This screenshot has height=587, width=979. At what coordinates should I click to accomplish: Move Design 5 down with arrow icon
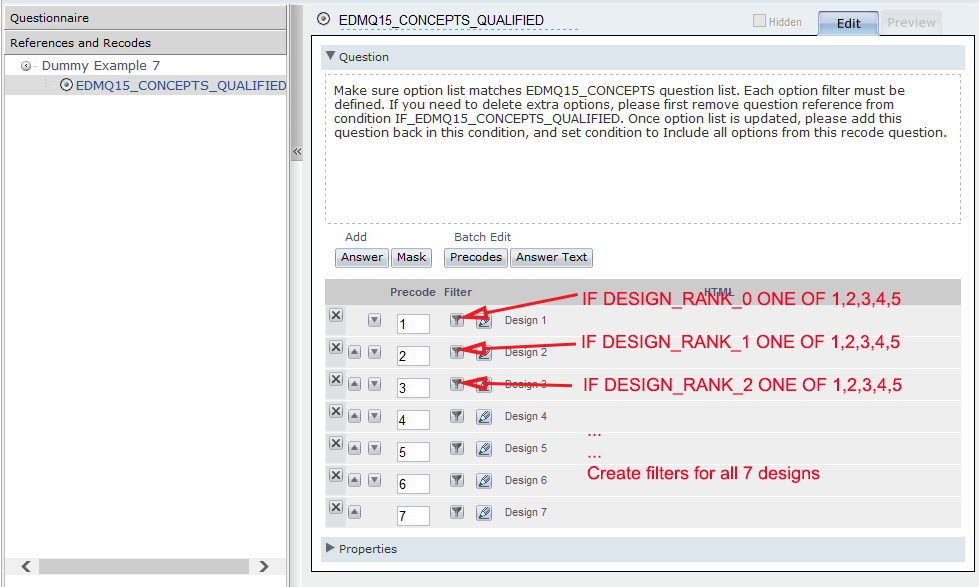coord(375,448)
